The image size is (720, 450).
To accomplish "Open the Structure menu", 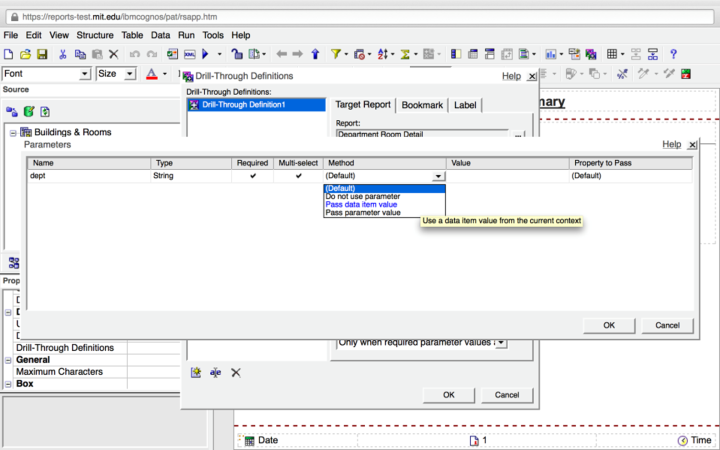I will [95, 35].
